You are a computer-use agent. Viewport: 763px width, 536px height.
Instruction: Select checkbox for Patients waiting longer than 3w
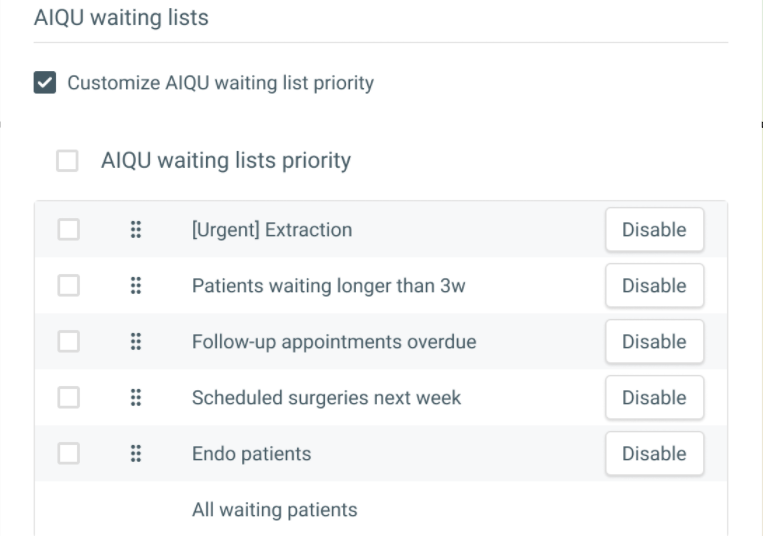pyautogui.click(x=68, y=286)
